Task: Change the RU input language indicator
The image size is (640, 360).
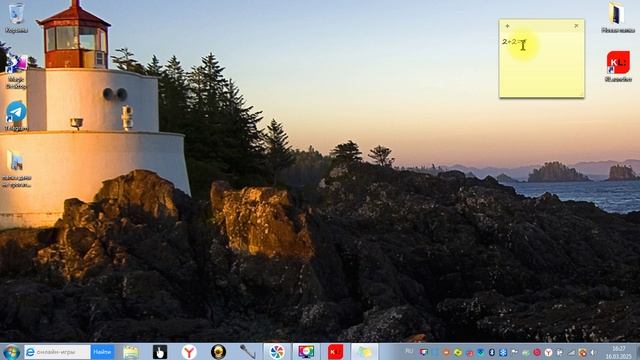Action: [409, 351]
